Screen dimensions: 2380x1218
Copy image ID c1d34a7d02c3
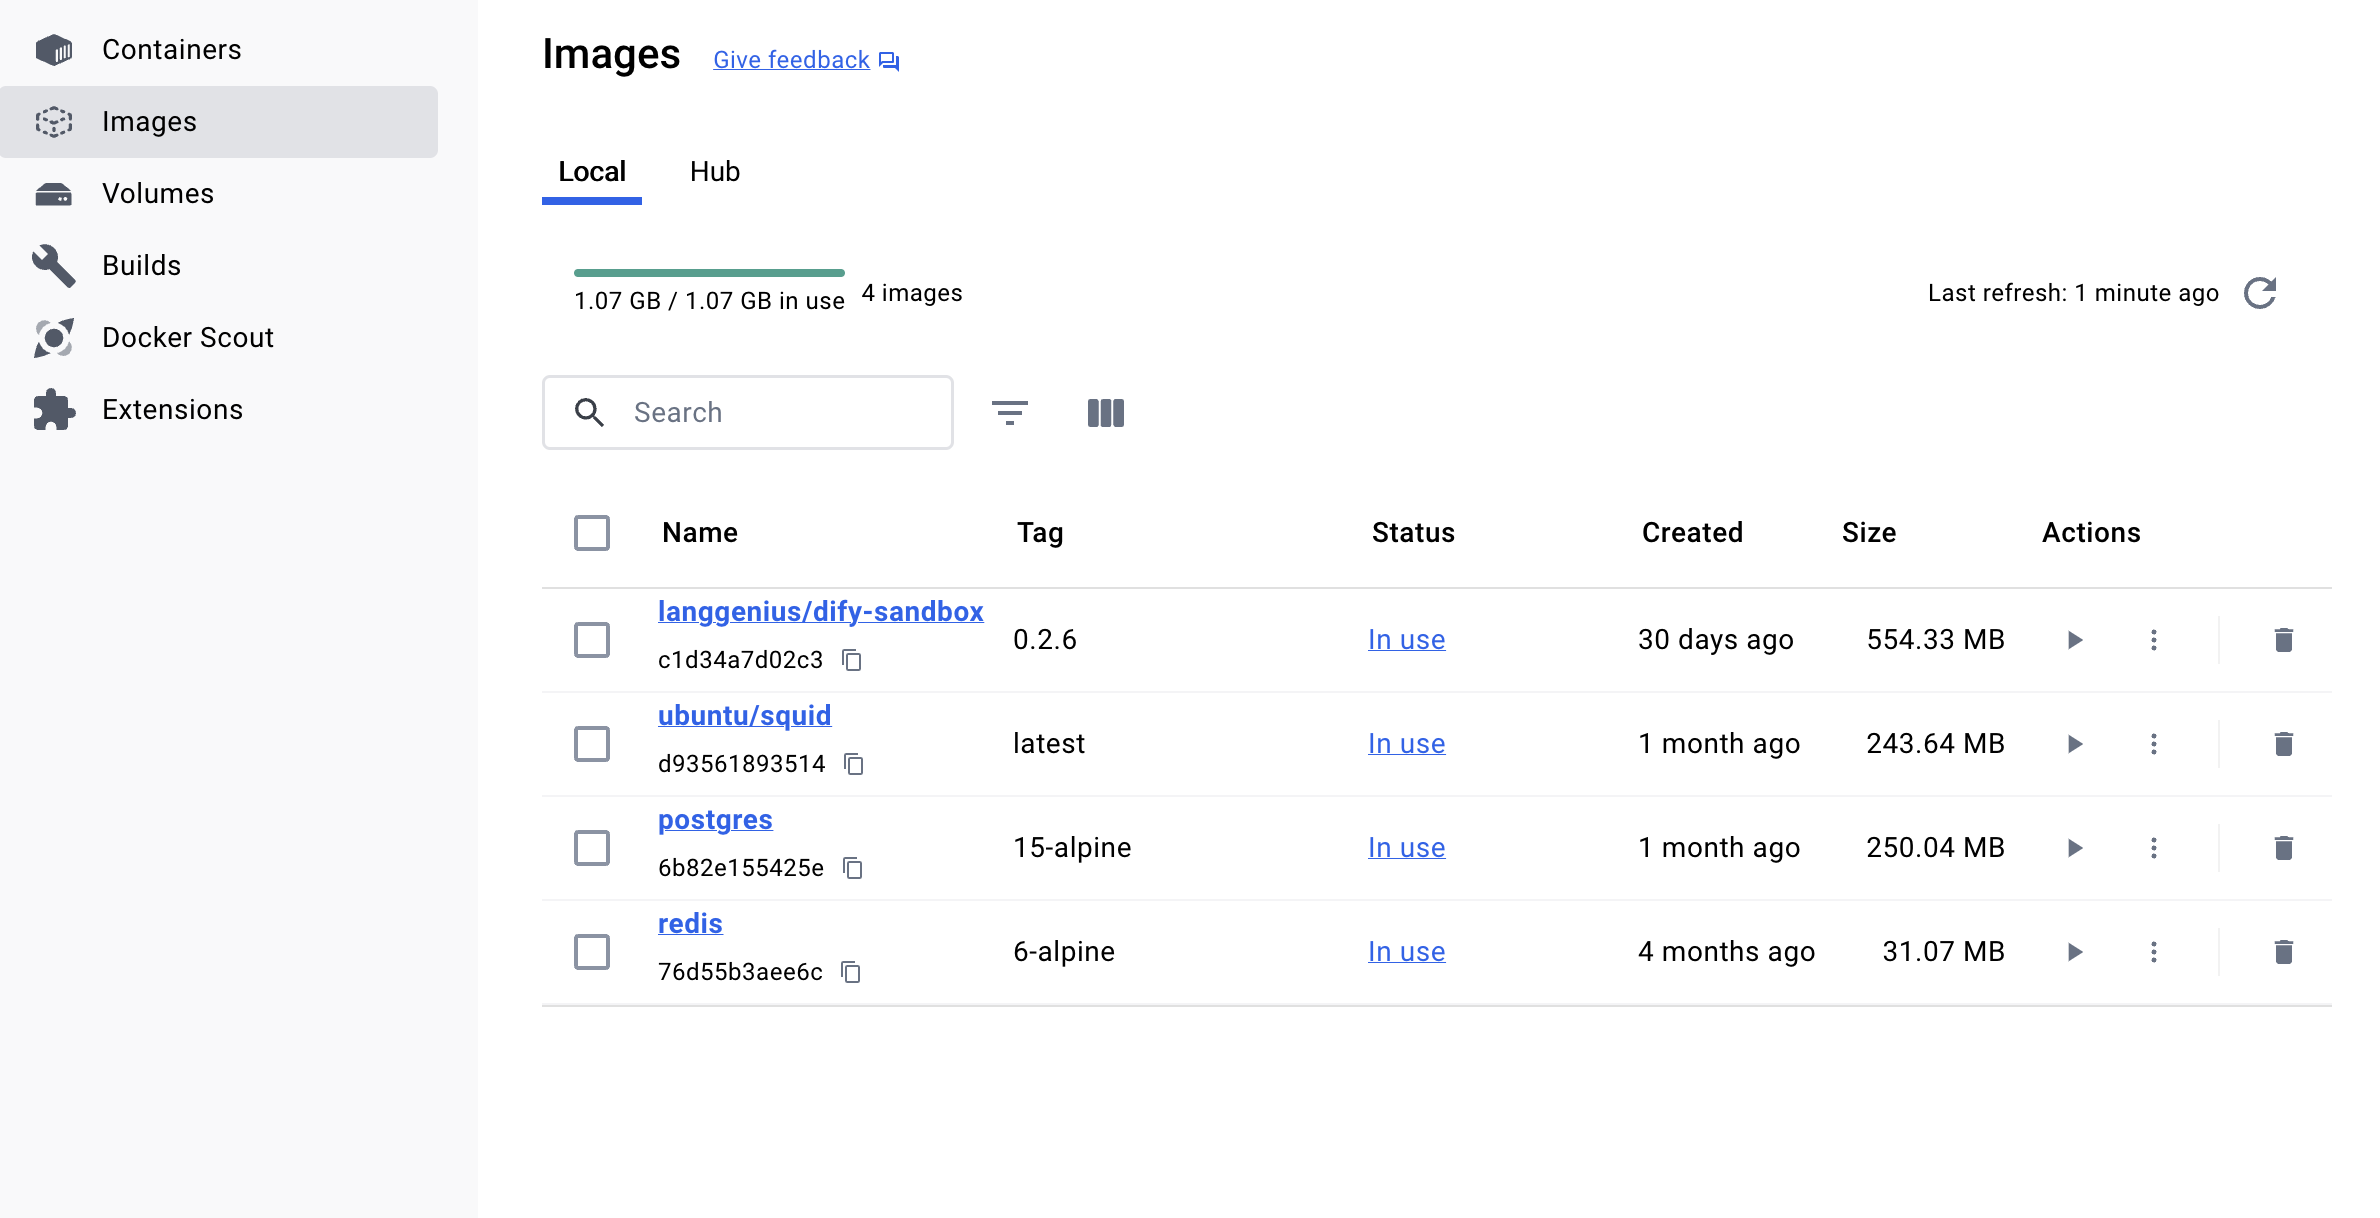852,660
